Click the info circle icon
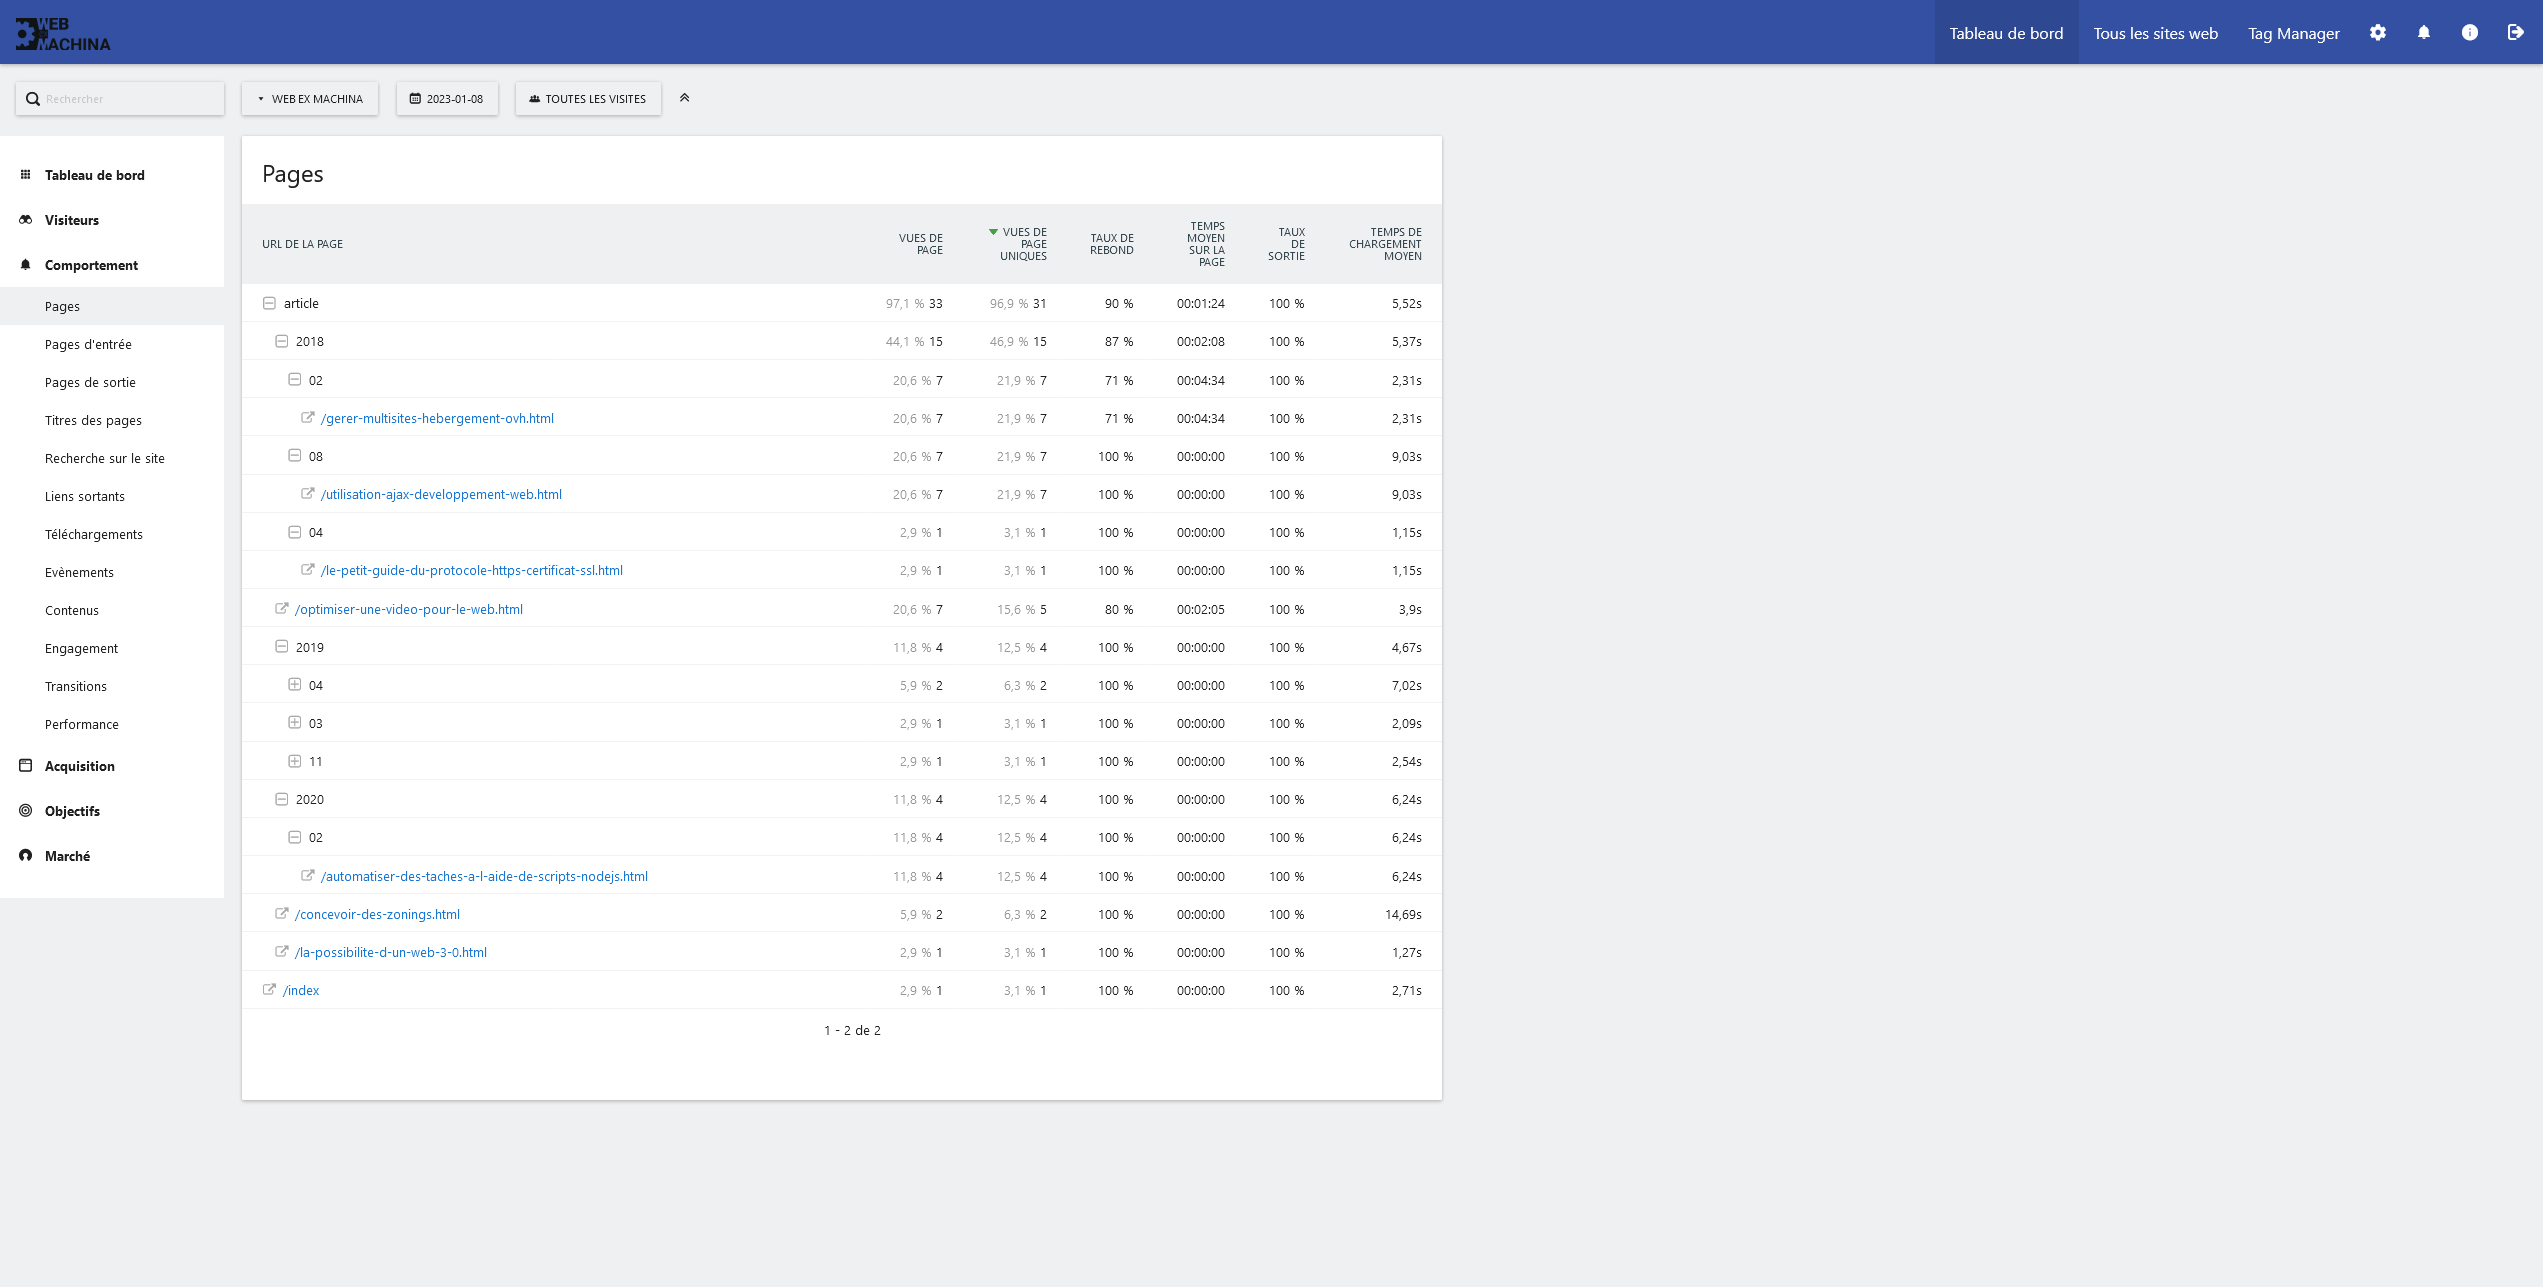 pos(2470,33)
